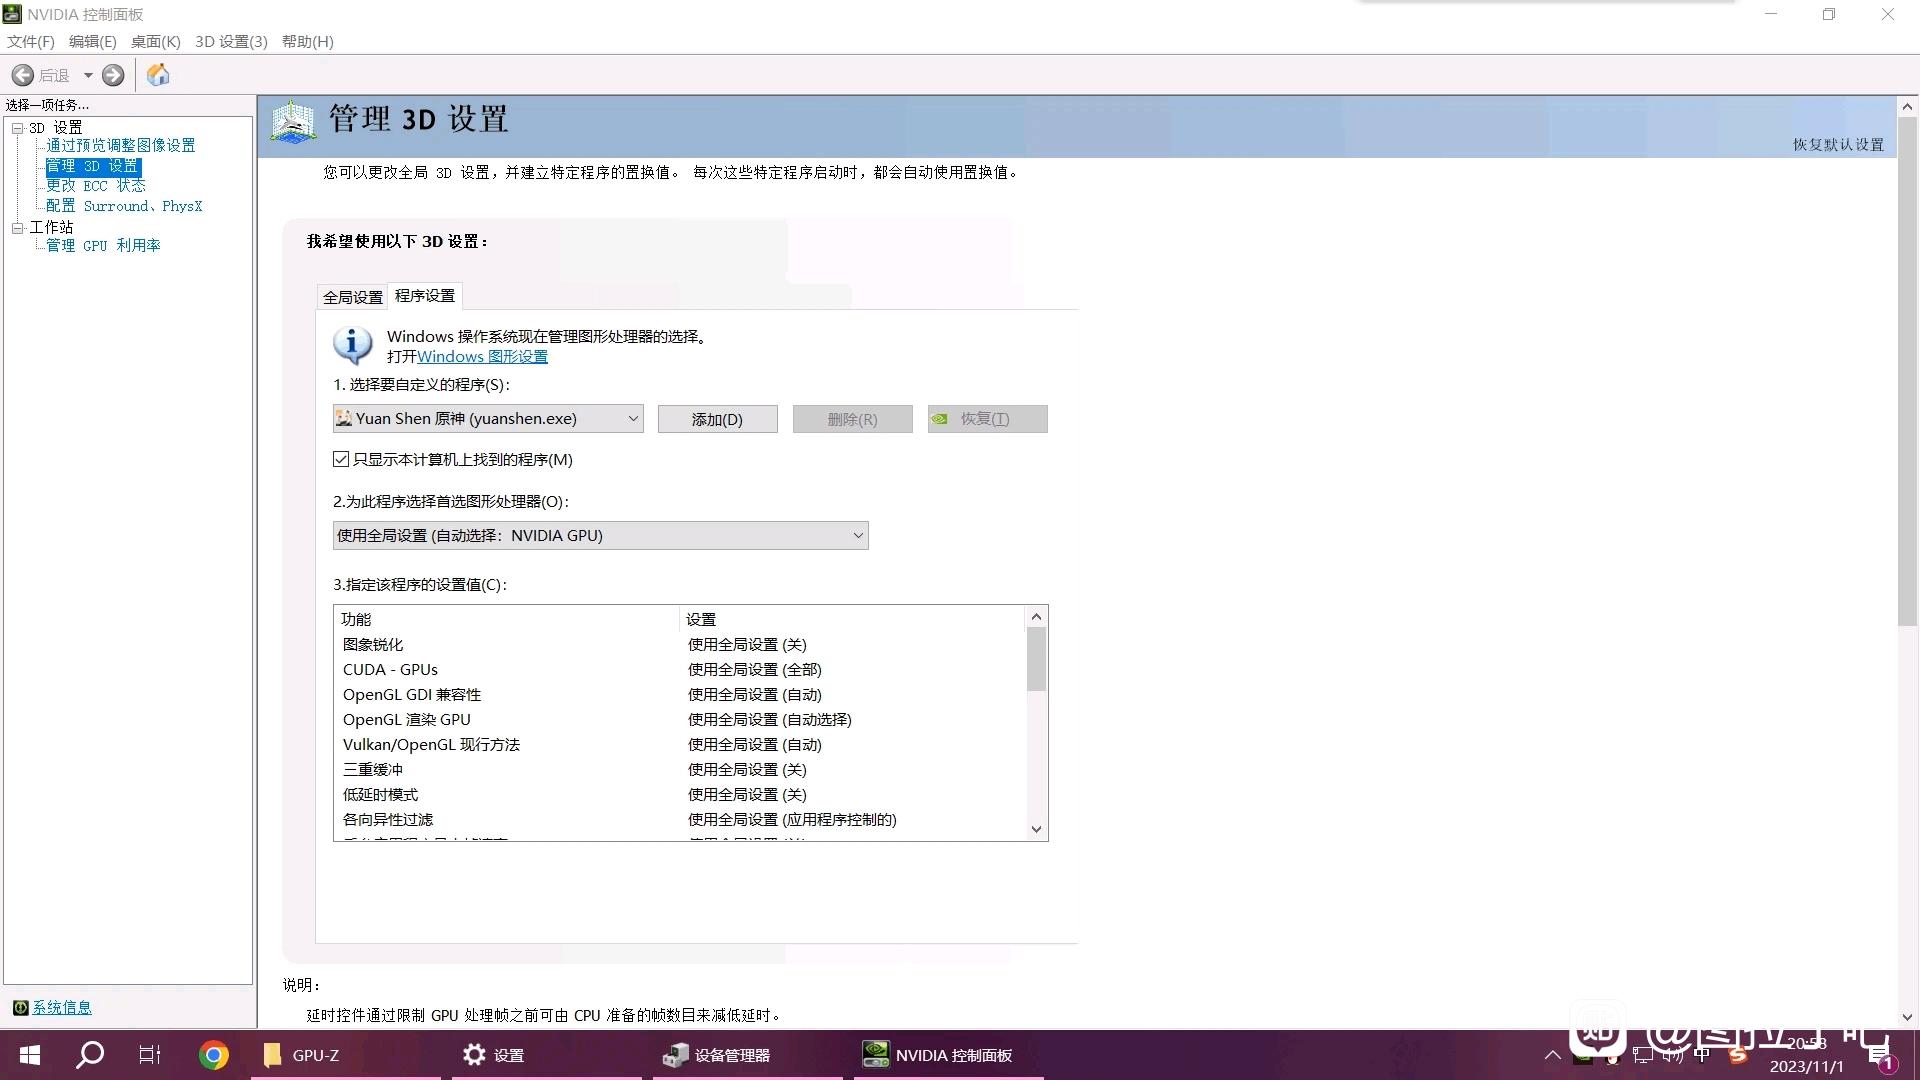Select the OpenGL 渲染 GPU row
This screenshot has height=1080, width=1920.
pyautogui.click(x=680, y=720)
